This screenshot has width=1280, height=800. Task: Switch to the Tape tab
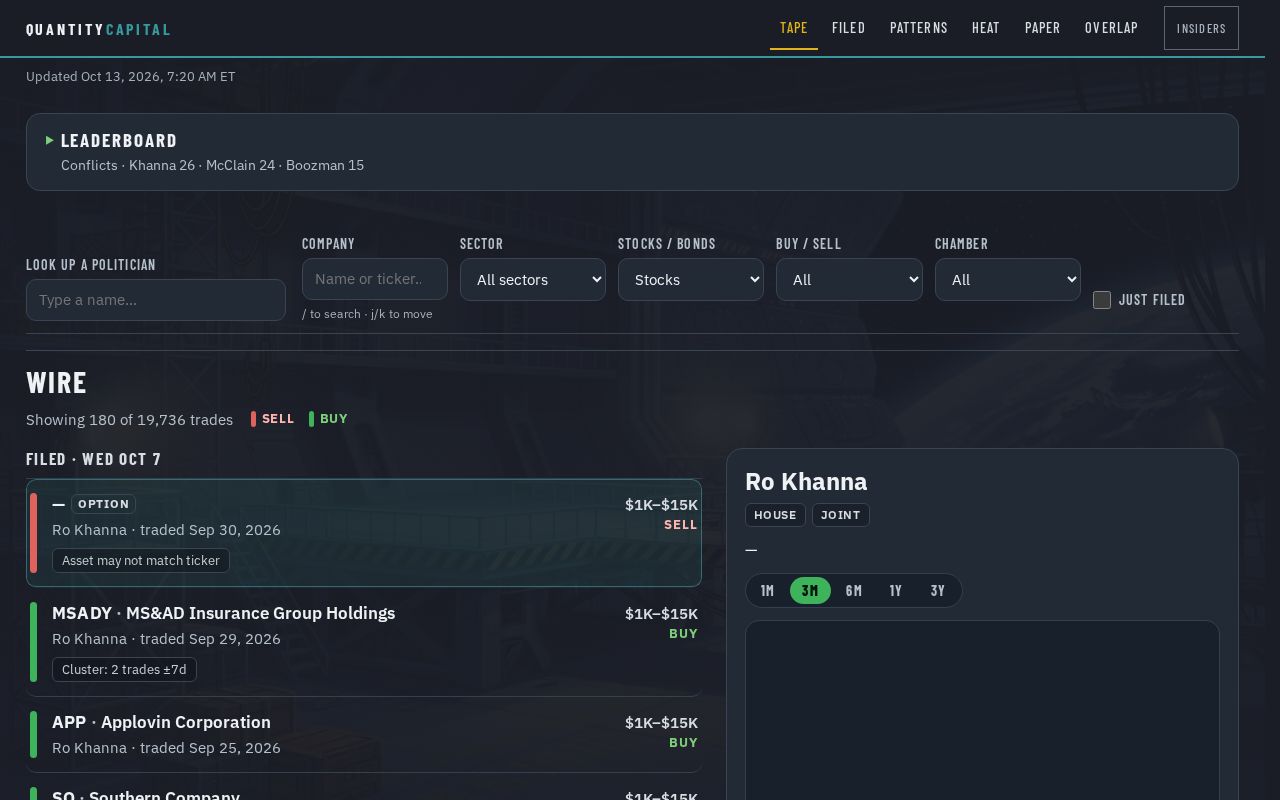coord(794,28)
